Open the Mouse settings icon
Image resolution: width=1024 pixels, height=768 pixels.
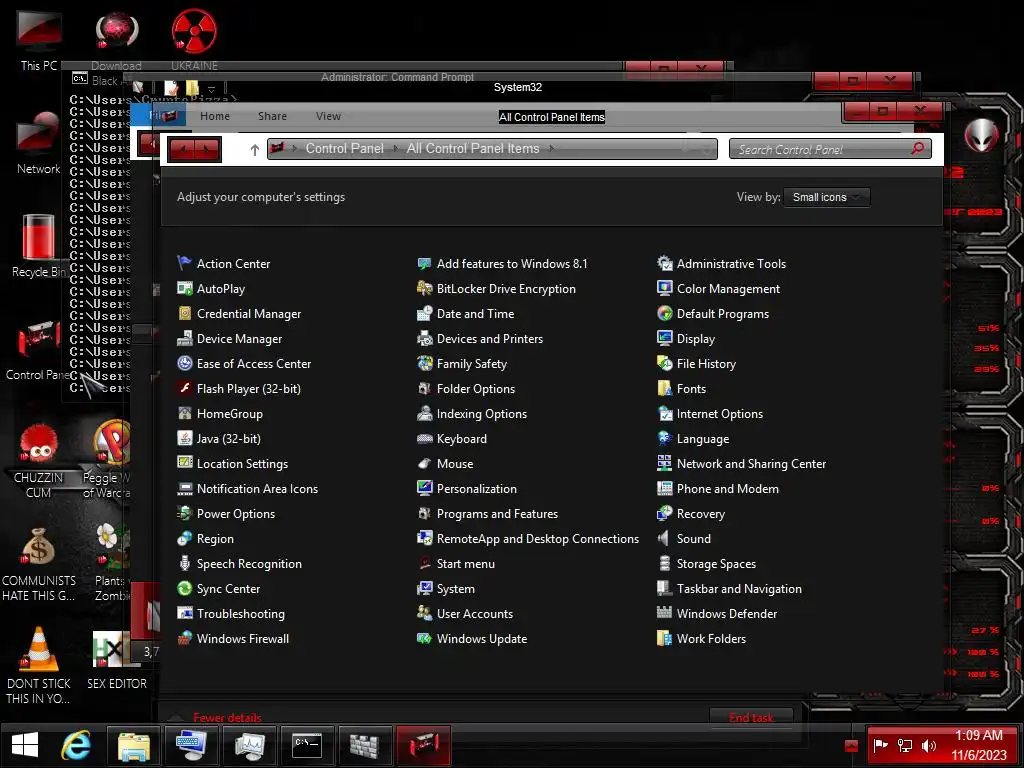(x=424, y=464)
